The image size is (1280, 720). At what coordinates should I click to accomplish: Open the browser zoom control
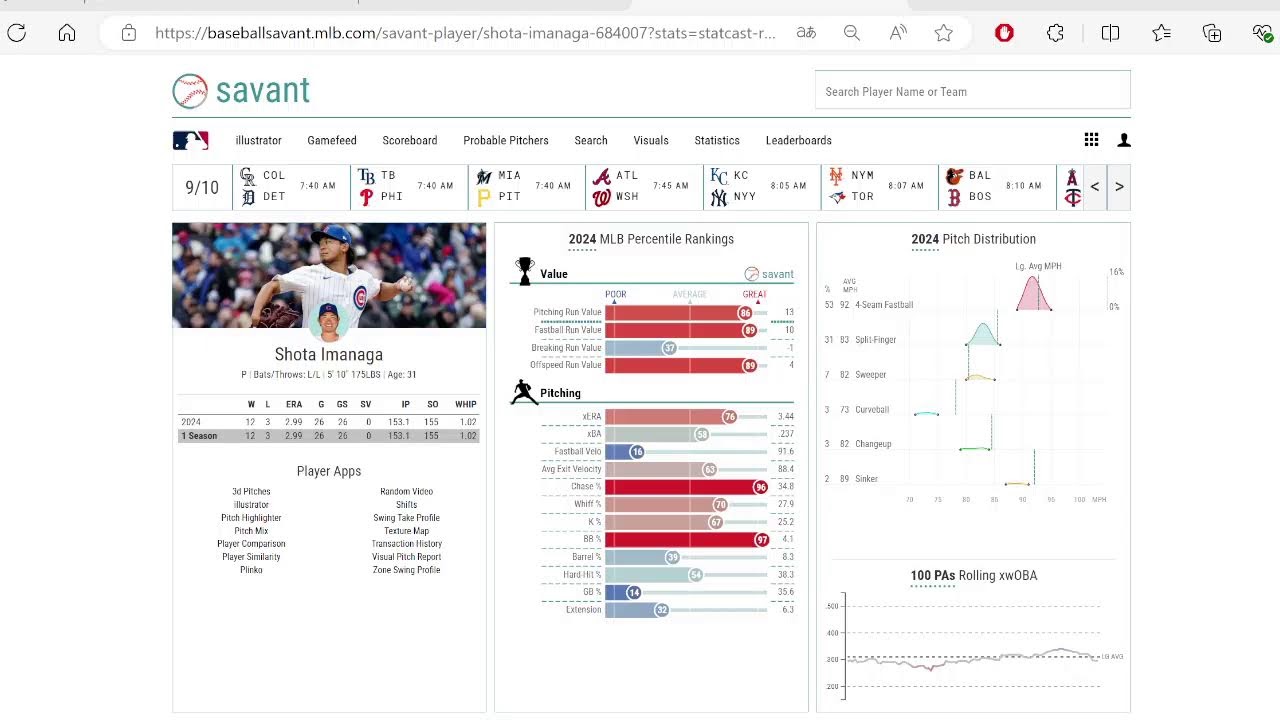coord(852,33)
